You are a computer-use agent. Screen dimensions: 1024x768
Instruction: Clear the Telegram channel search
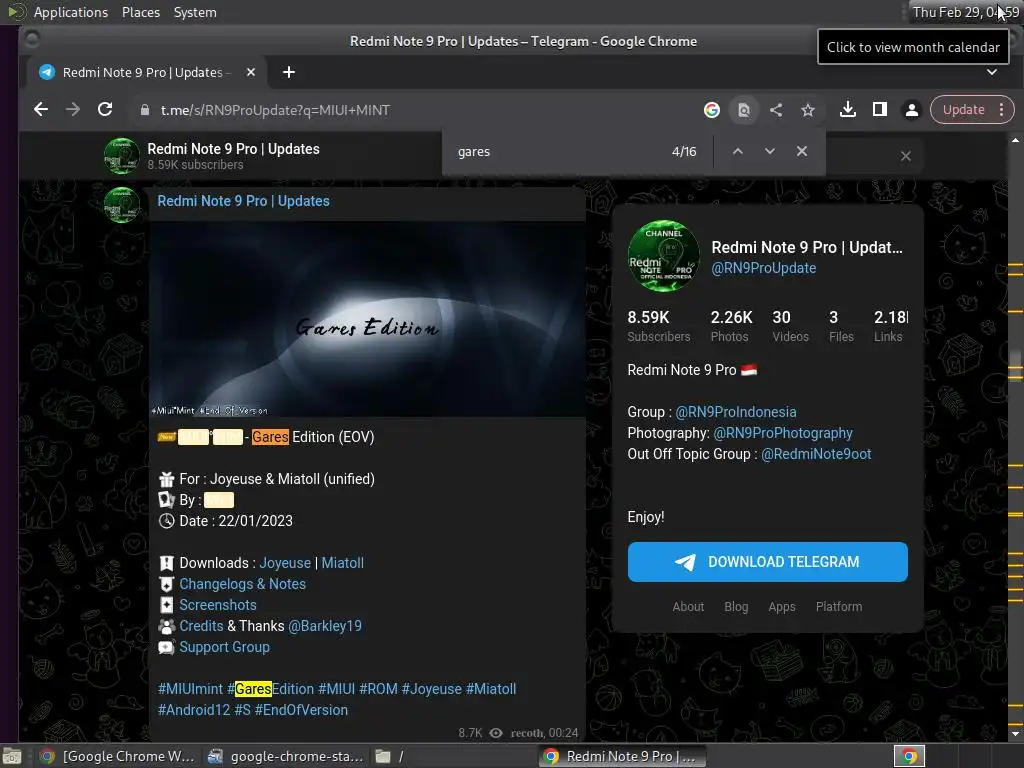pos(905,156)
